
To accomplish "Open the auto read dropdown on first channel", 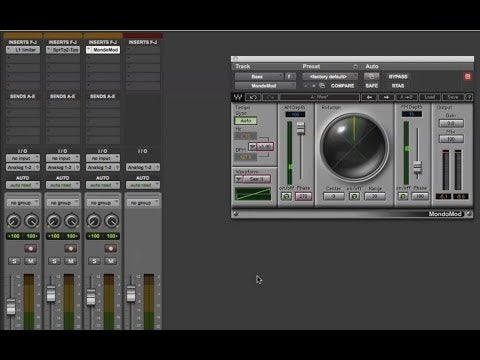I will pyautogui.click(x=23, y=185).
